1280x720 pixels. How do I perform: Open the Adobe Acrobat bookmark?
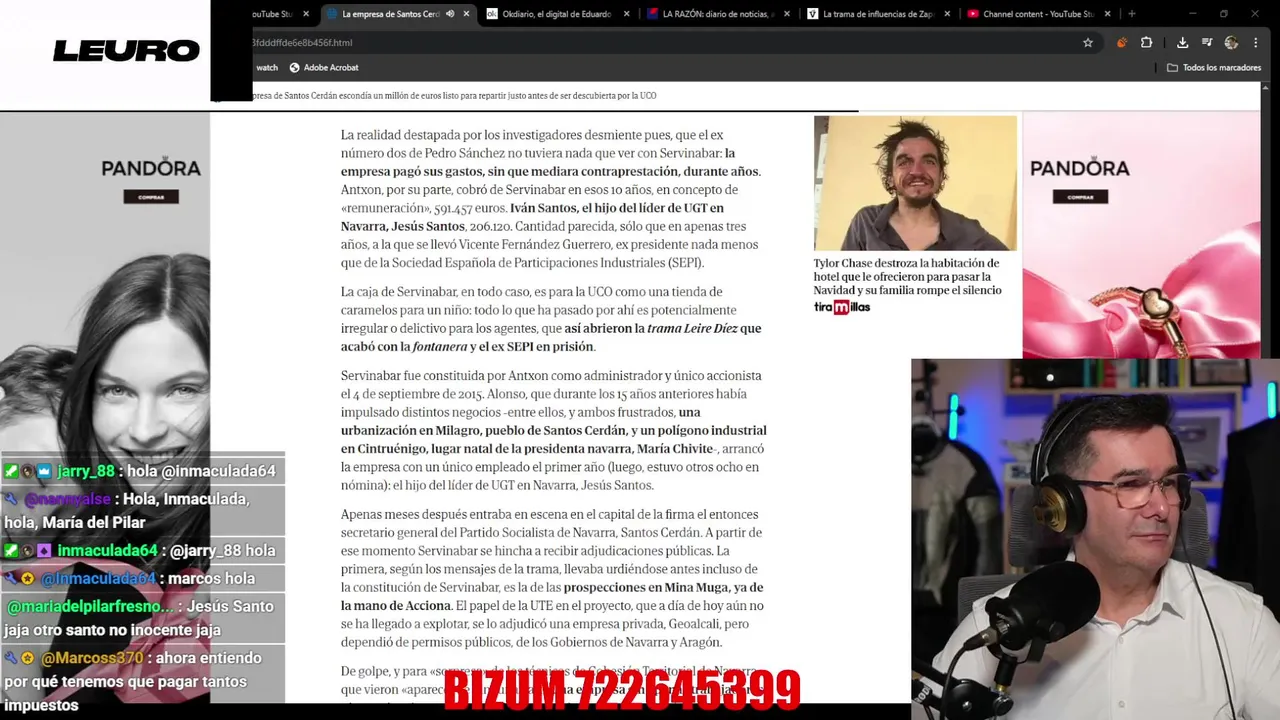pyautogui.click(x=324, y=68)
